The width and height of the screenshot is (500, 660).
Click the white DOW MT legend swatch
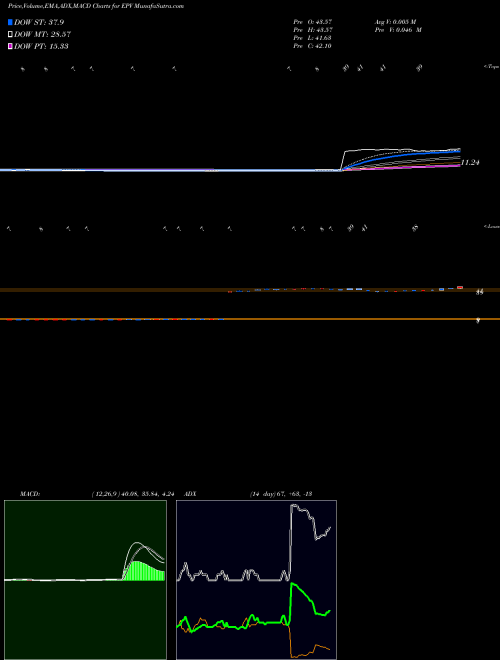(10, 34)
